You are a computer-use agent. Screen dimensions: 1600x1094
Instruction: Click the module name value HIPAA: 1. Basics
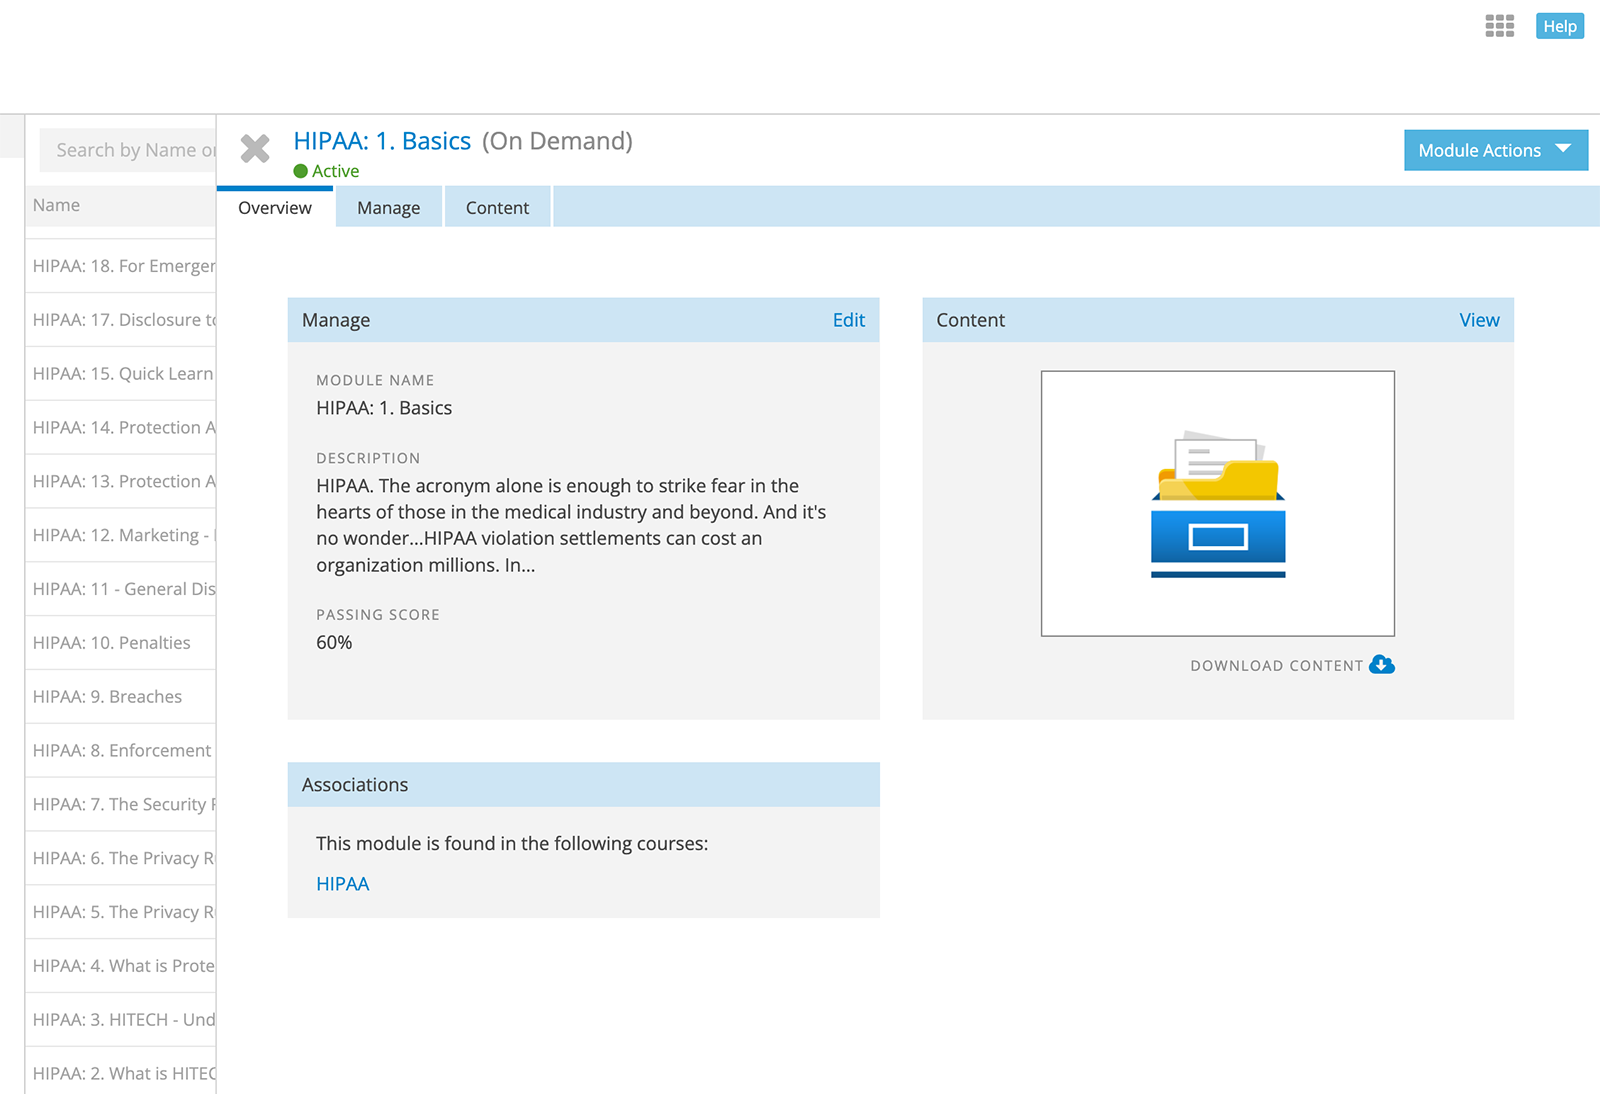(x=384, y=408)
